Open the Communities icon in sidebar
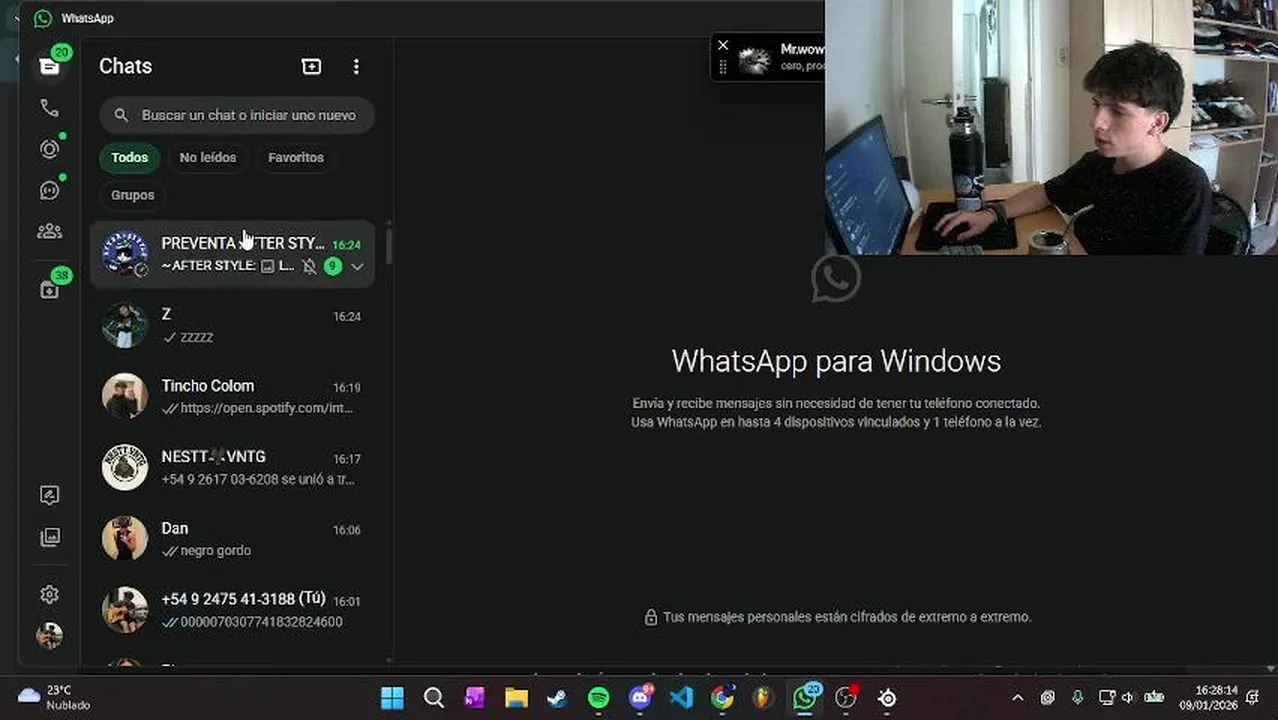 [49, 231]
